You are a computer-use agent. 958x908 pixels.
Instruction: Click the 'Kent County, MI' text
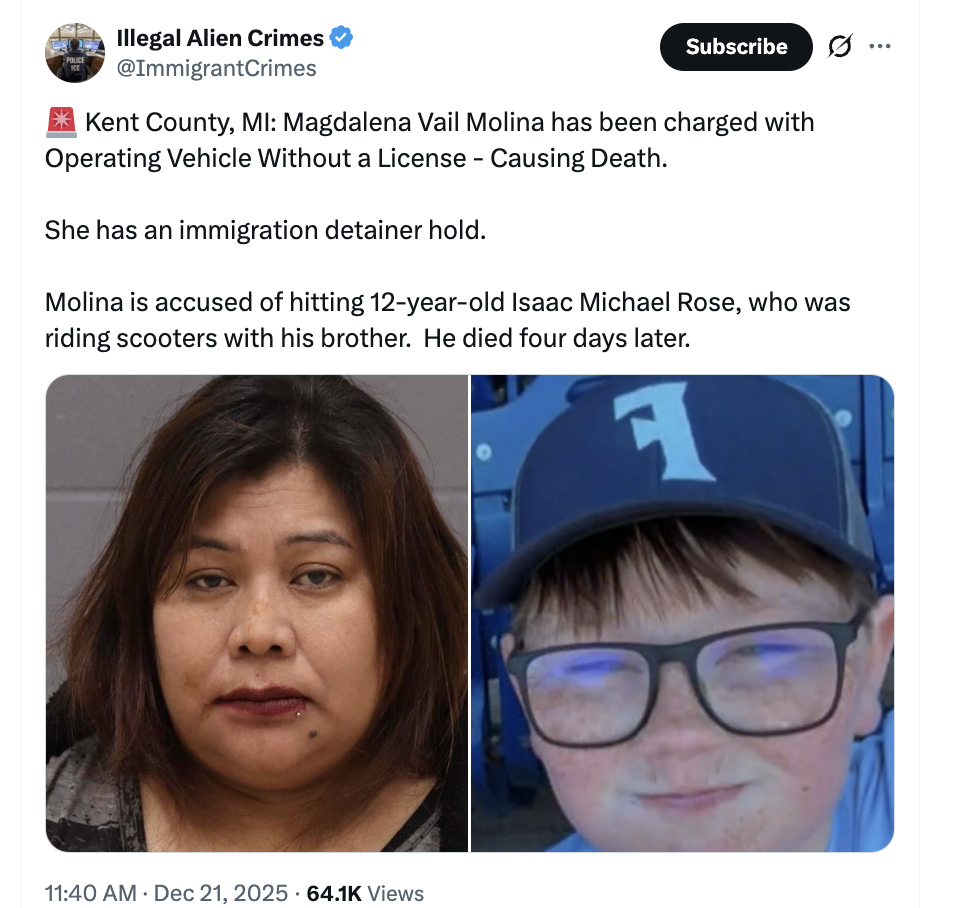click(180, 122)
